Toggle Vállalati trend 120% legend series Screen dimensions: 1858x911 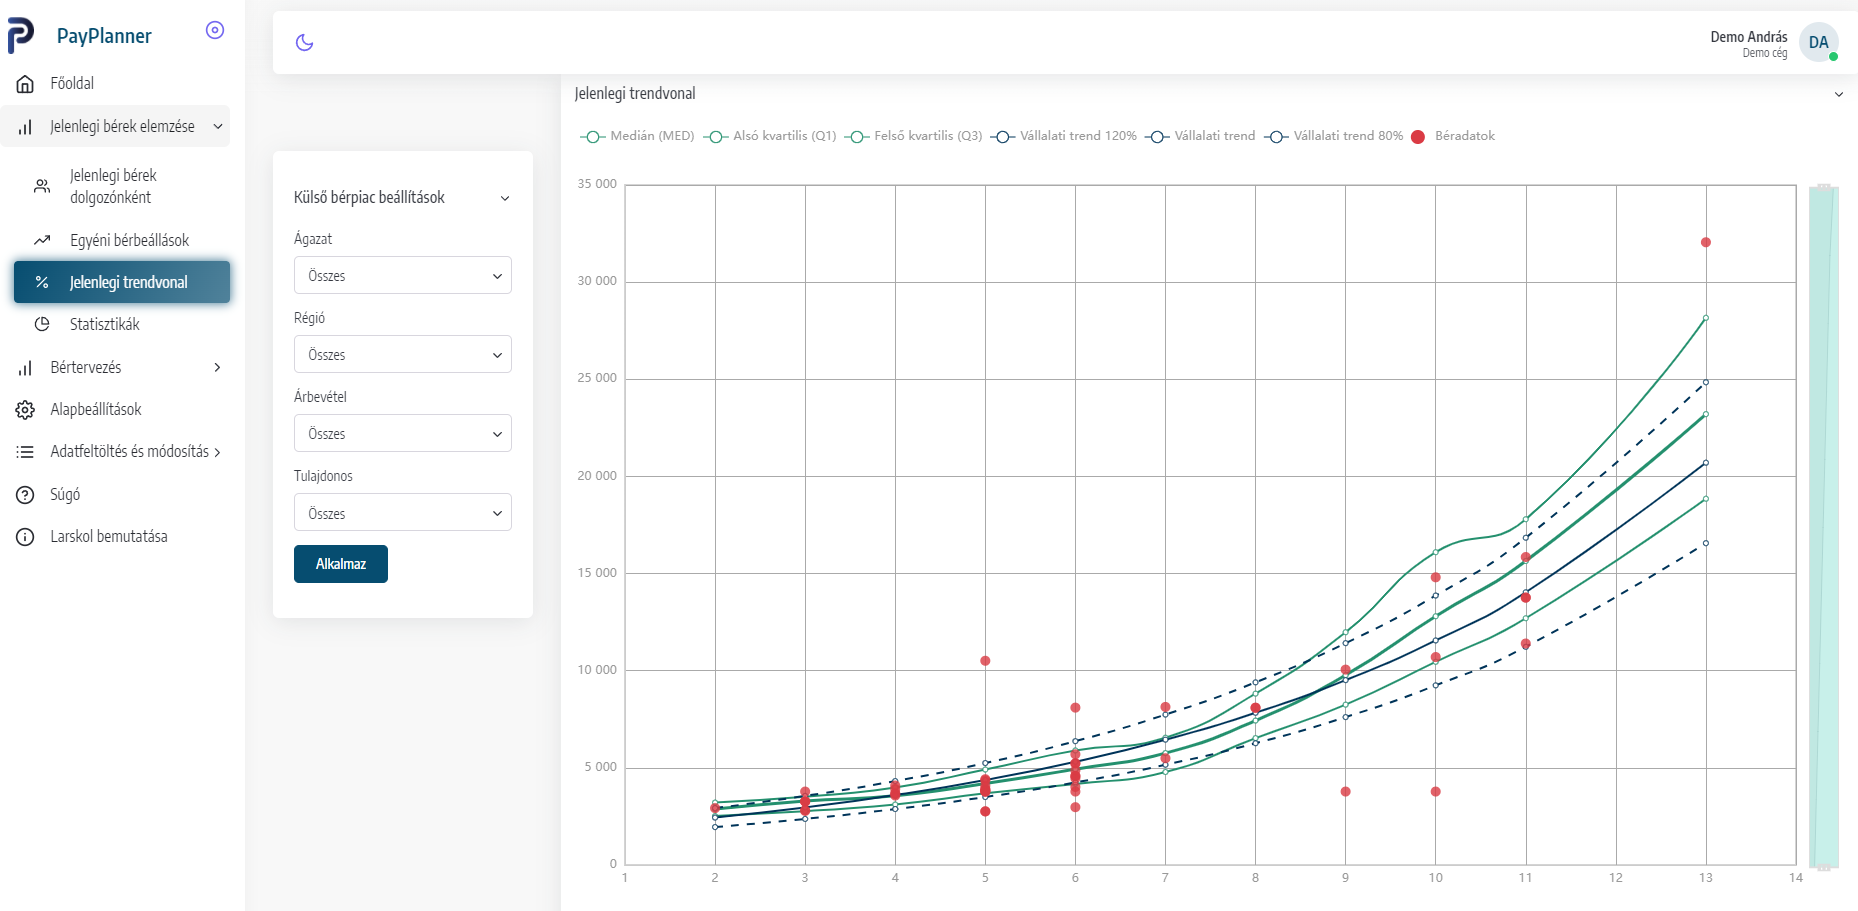point(1063,136)
